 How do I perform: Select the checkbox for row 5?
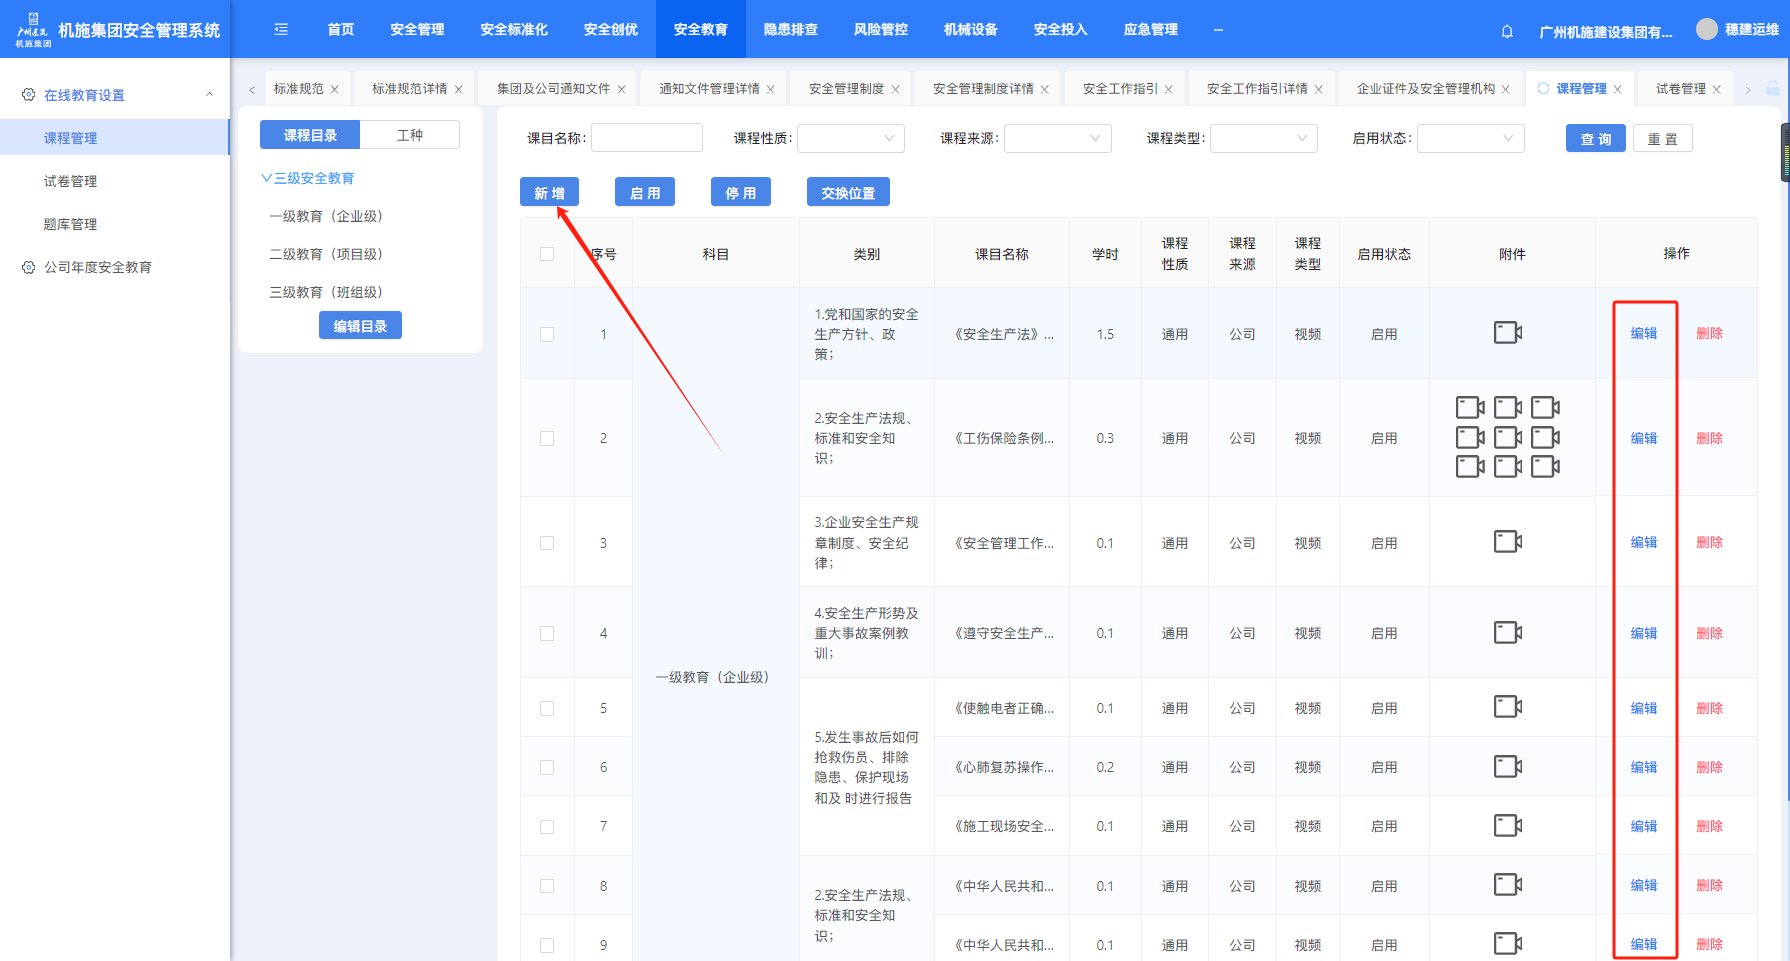coord(547,708)
